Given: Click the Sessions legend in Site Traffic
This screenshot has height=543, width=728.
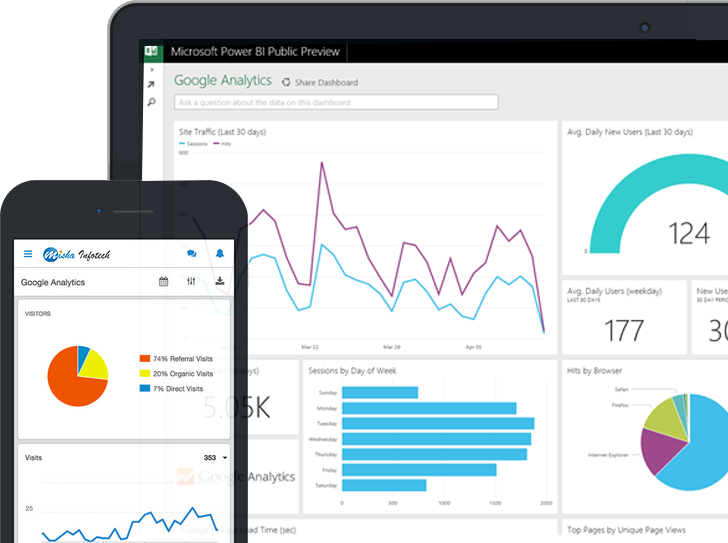Looking at the screenshot, I should coord(193,144).
